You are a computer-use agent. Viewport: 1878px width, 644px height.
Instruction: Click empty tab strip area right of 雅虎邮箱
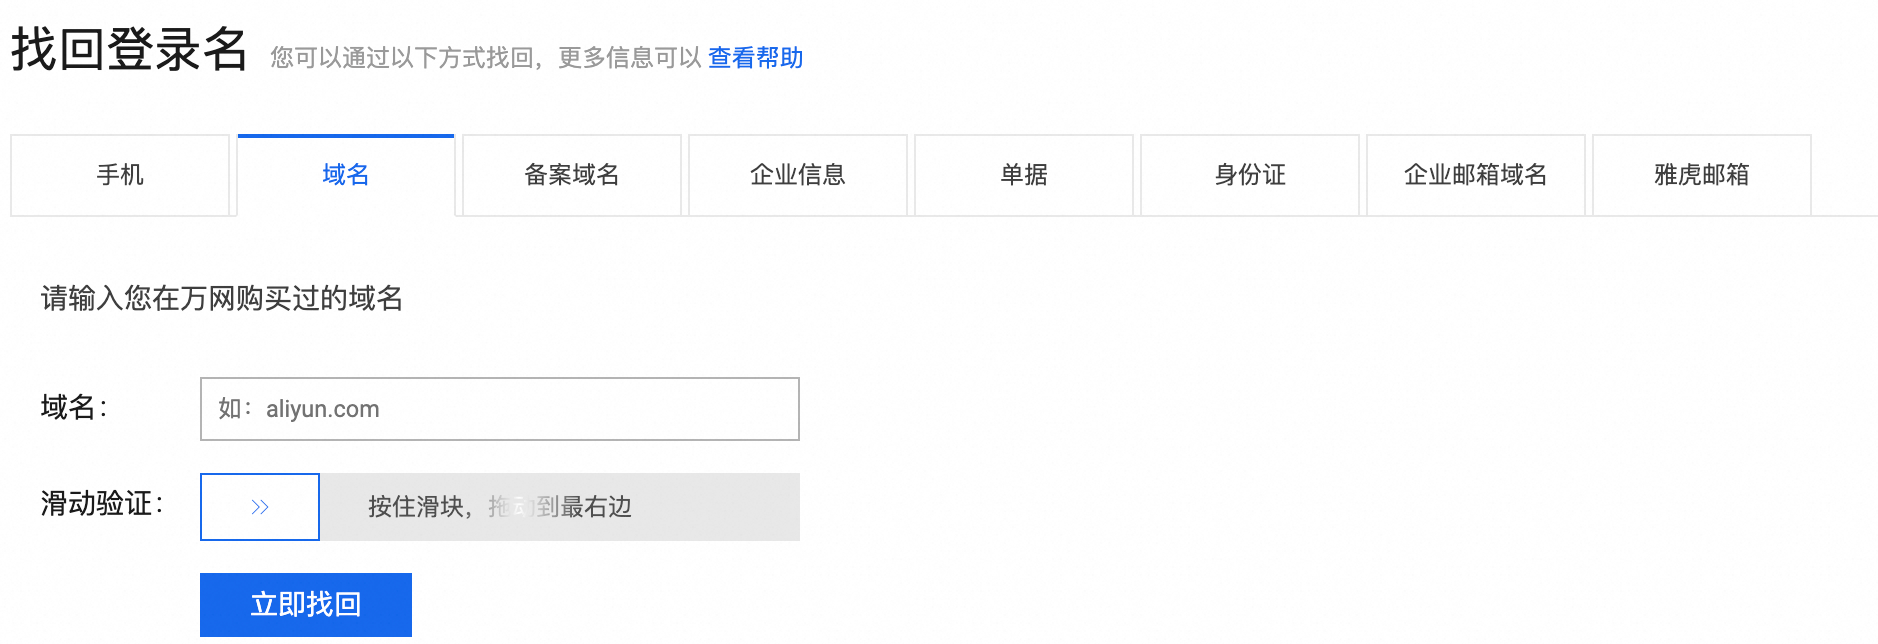point(1845,176)
